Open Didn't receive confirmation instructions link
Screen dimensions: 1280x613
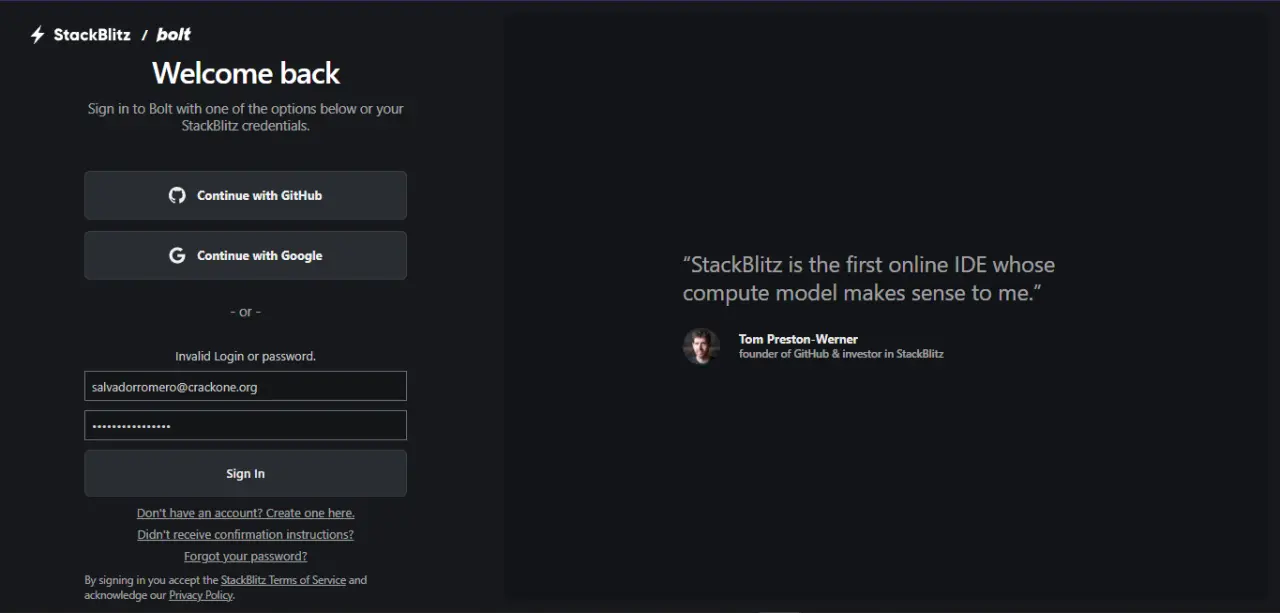tap(245, 535)
